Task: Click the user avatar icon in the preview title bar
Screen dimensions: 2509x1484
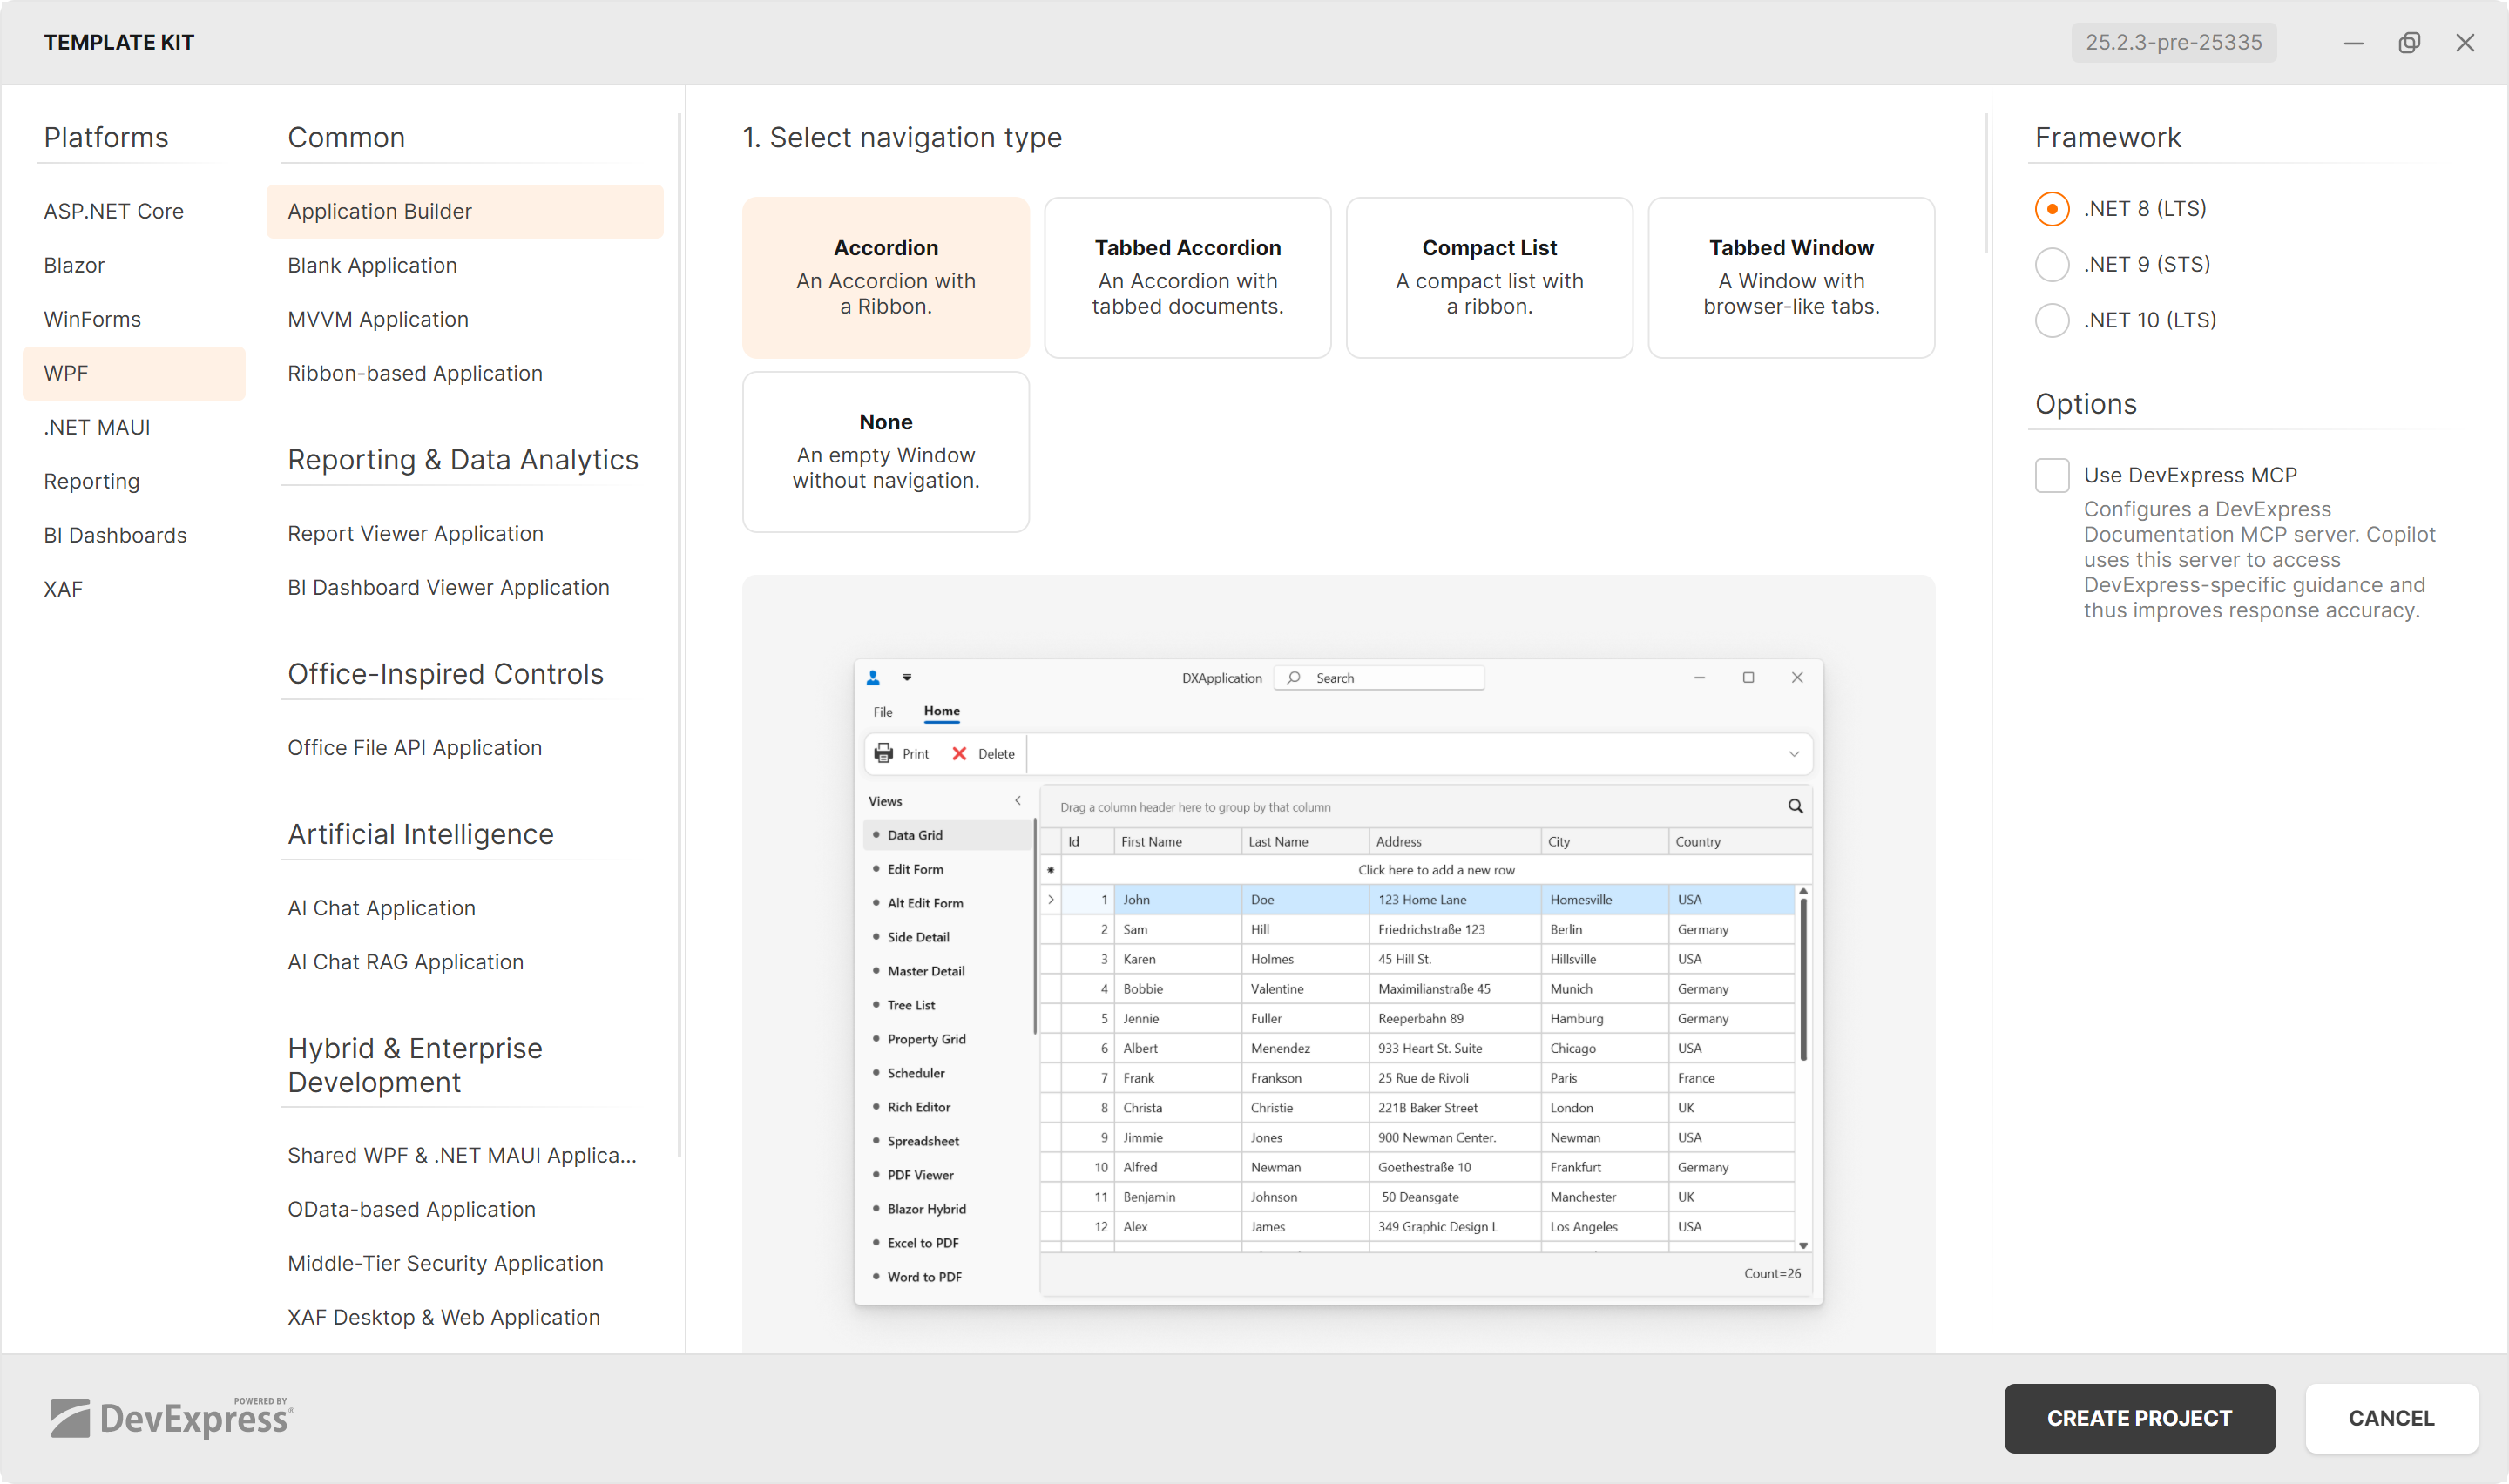Action: tap(873, 677)
